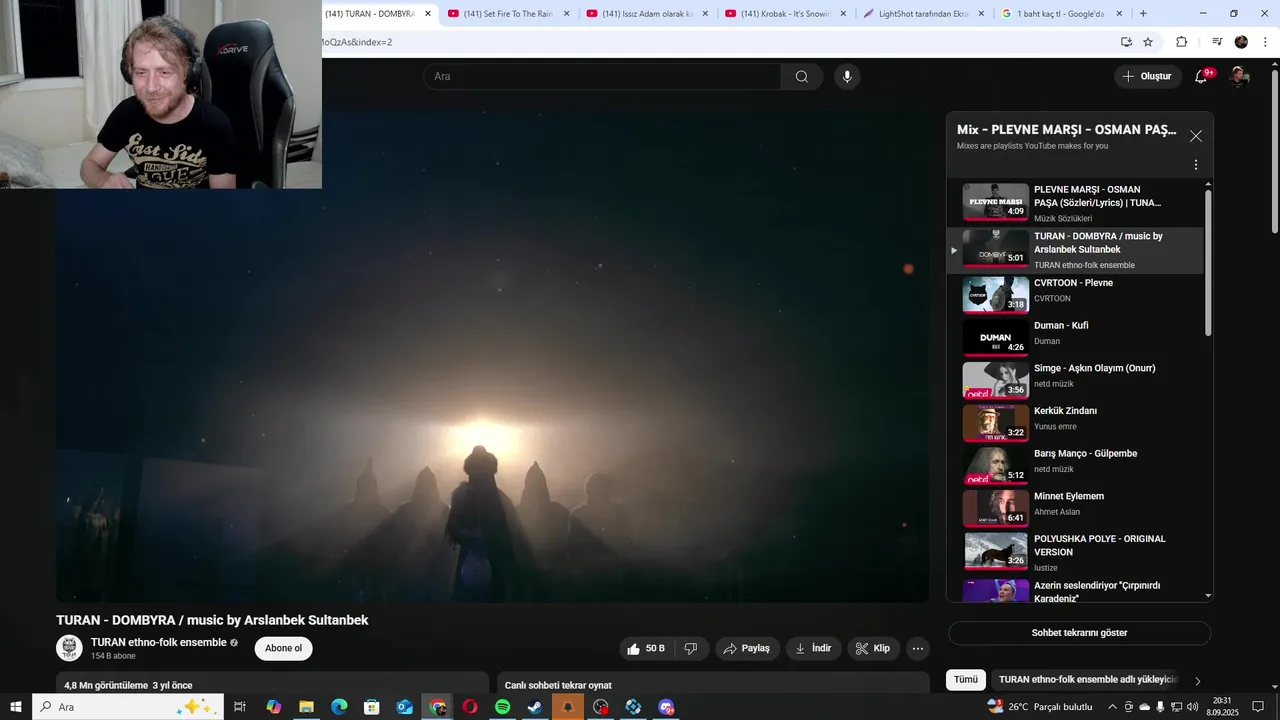Viewport: 1280px width, 720px height.
Task: Click Sohbet tekrarını göster button
Action: 1079,633
